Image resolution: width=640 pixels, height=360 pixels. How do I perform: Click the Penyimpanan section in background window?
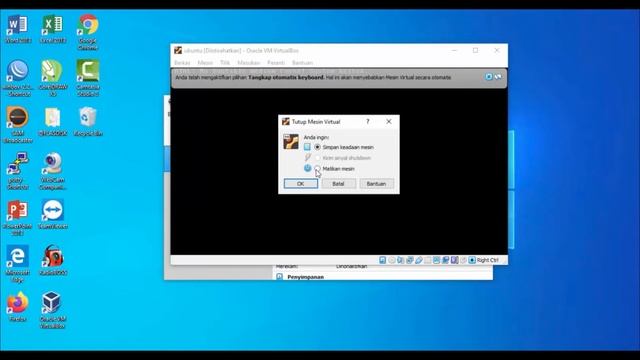click(305, 277)
